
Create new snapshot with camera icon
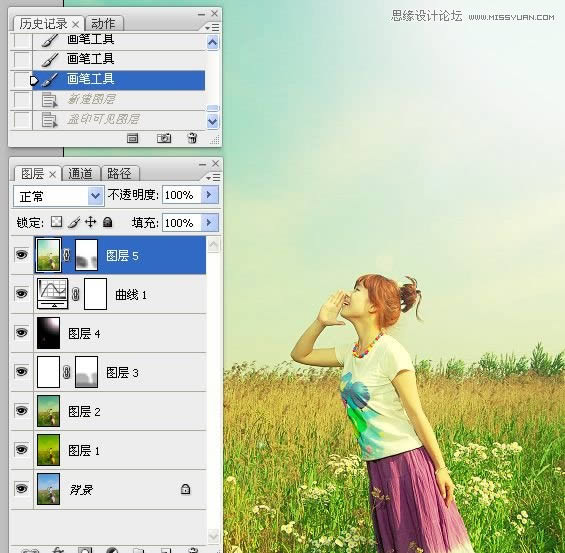coord(164,138)
